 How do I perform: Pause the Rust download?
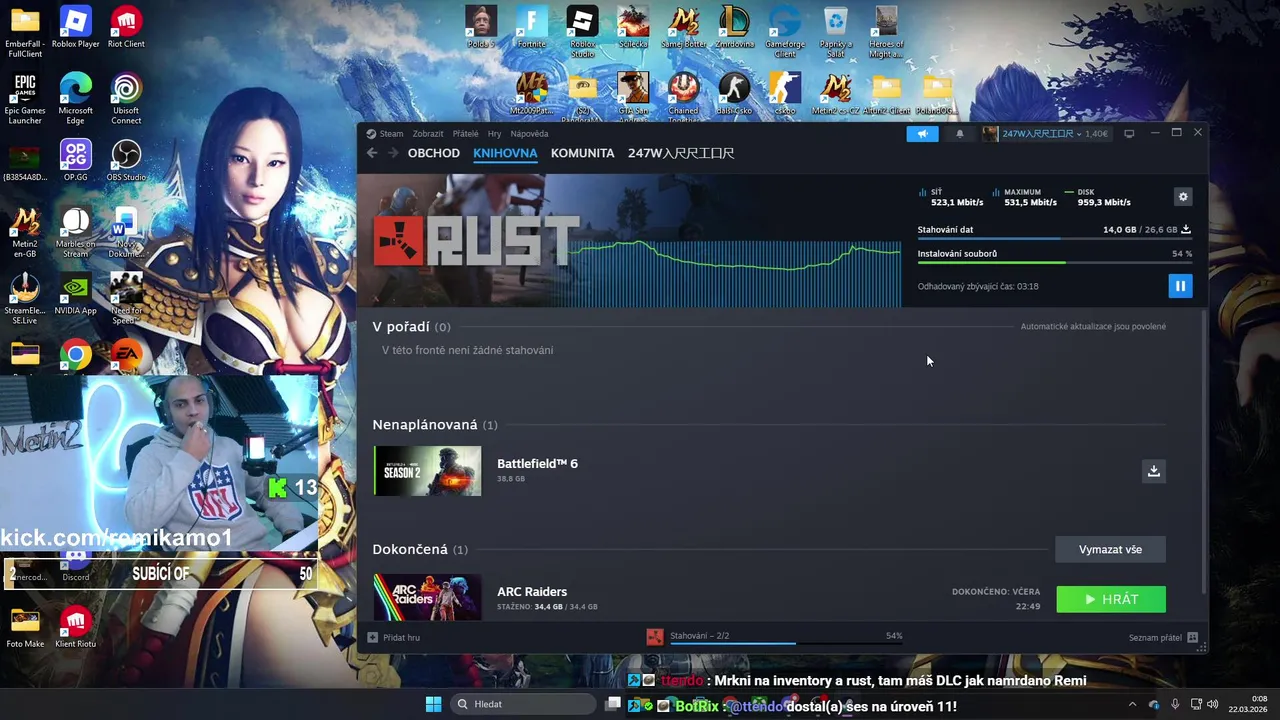(x=1180, y=286)
